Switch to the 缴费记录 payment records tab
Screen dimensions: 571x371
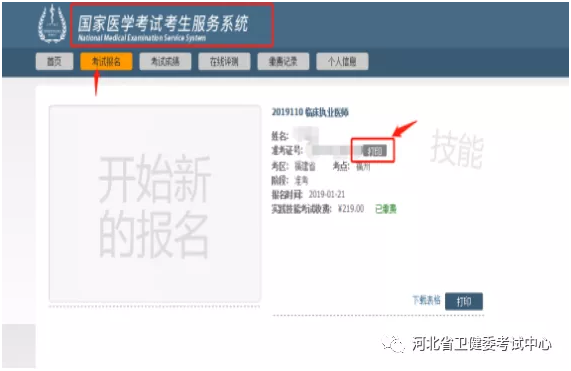click(x=283, y=61)
